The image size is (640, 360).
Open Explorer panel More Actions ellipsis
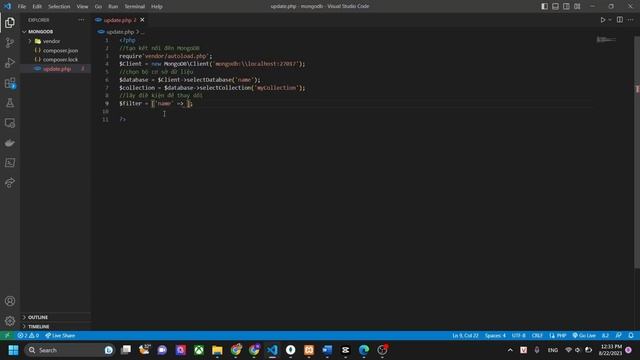[81, 20]
